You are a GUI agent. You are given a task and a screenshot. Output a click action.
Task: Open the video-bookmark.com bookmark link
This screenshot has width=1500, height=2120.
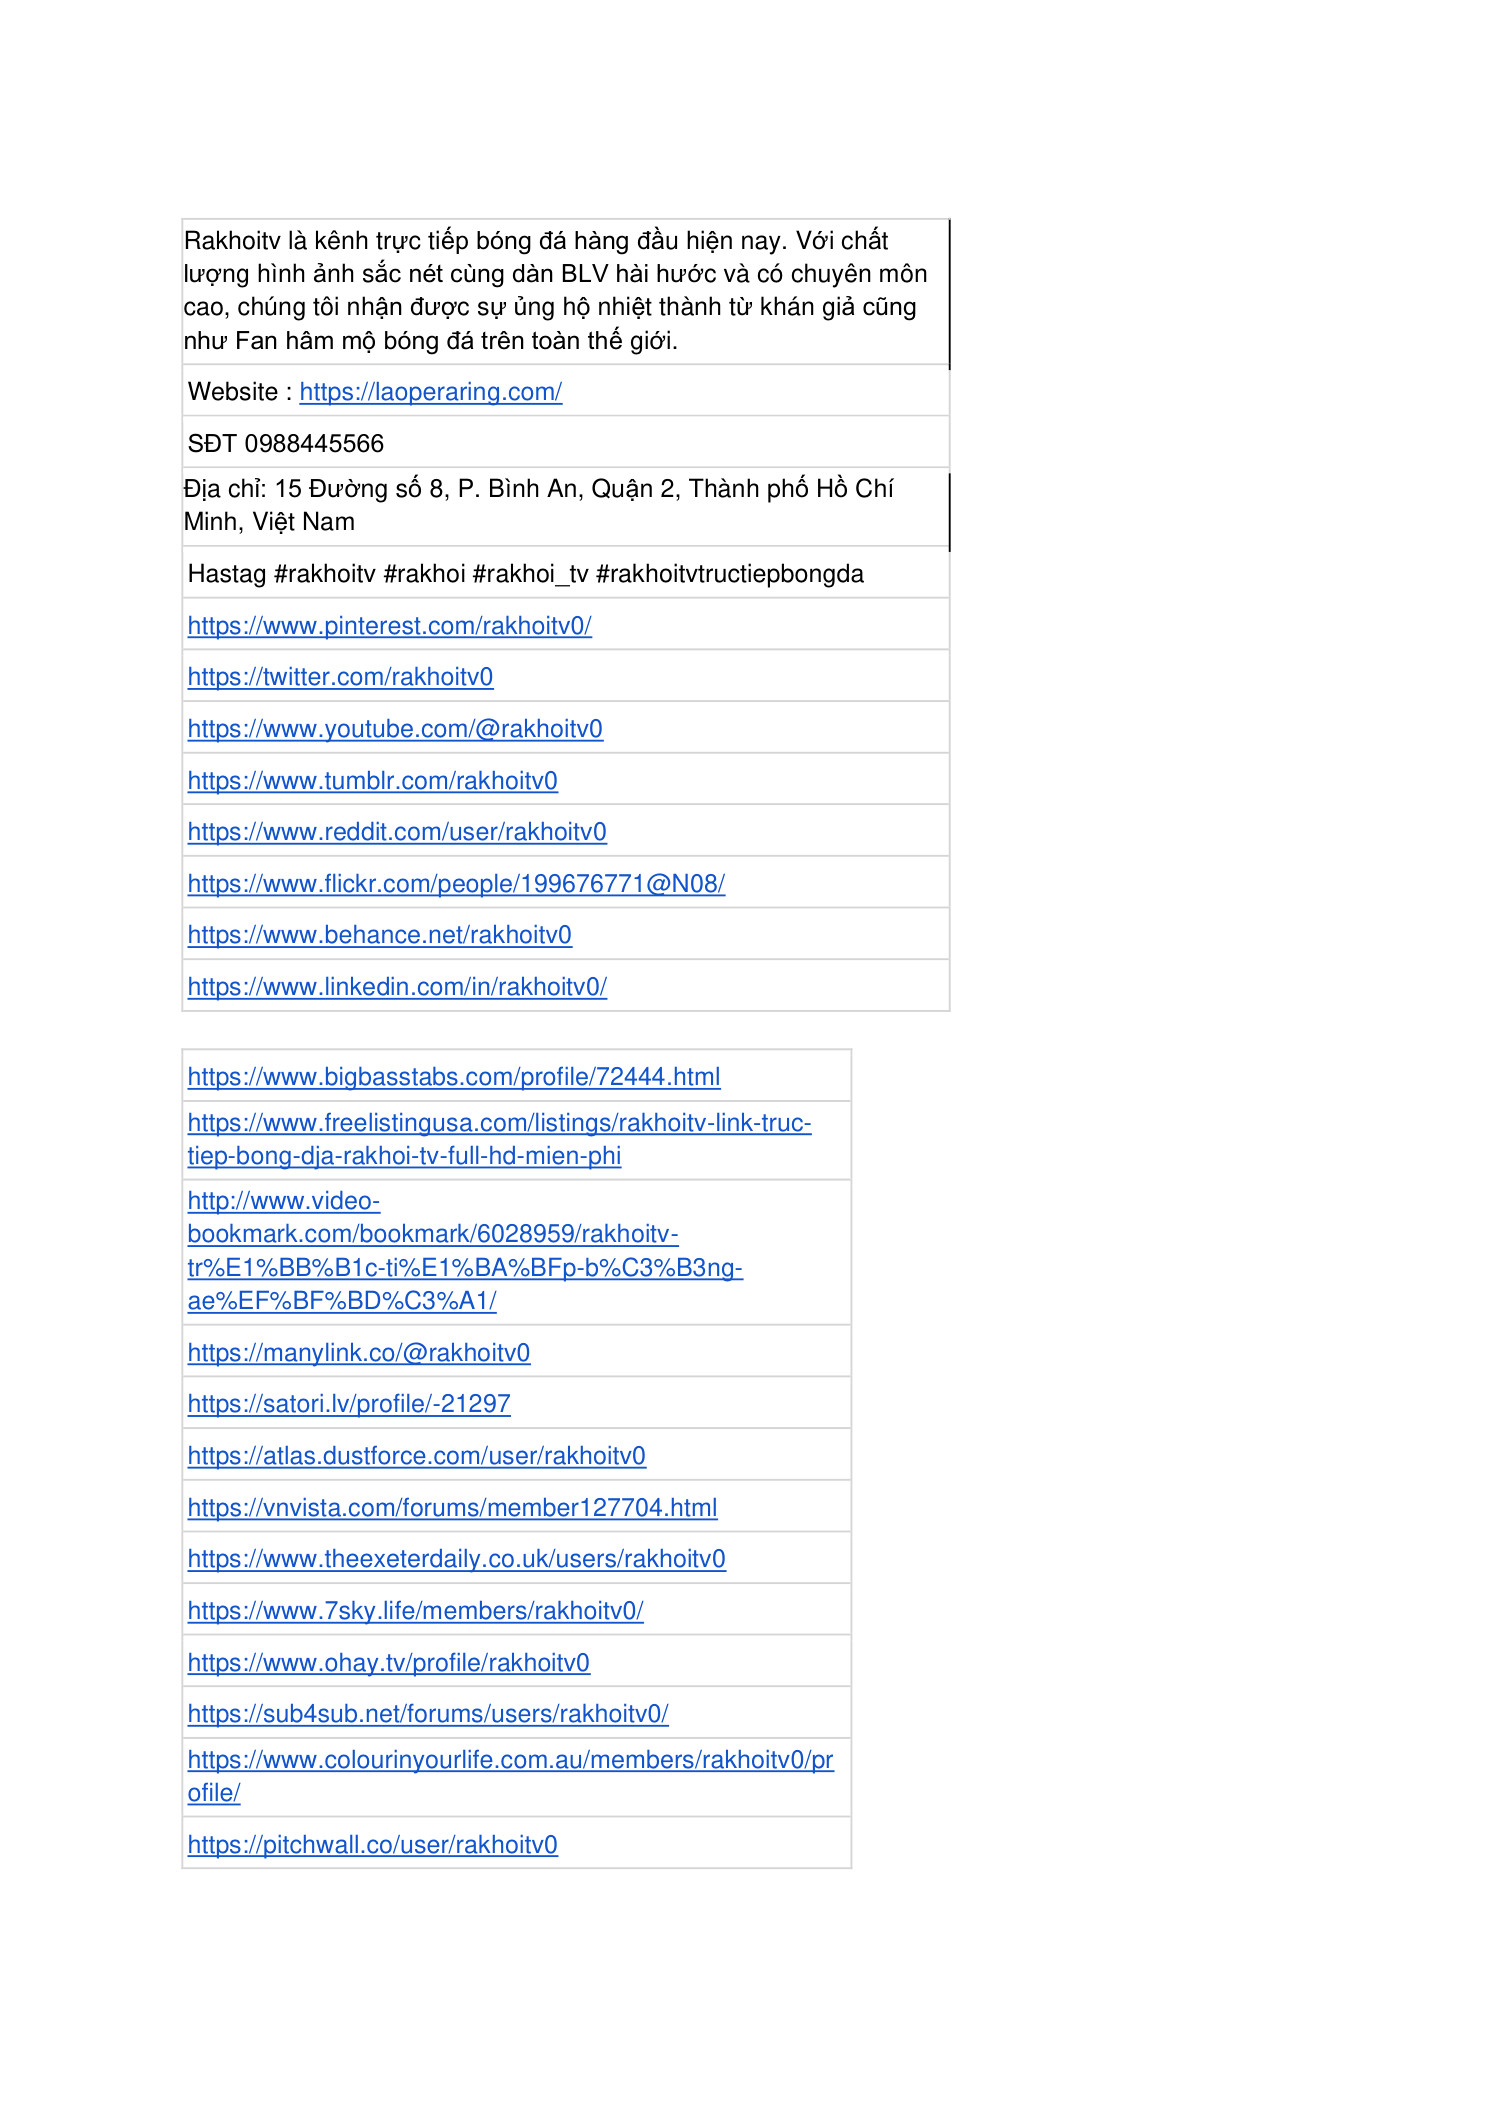pos(432,1234)
